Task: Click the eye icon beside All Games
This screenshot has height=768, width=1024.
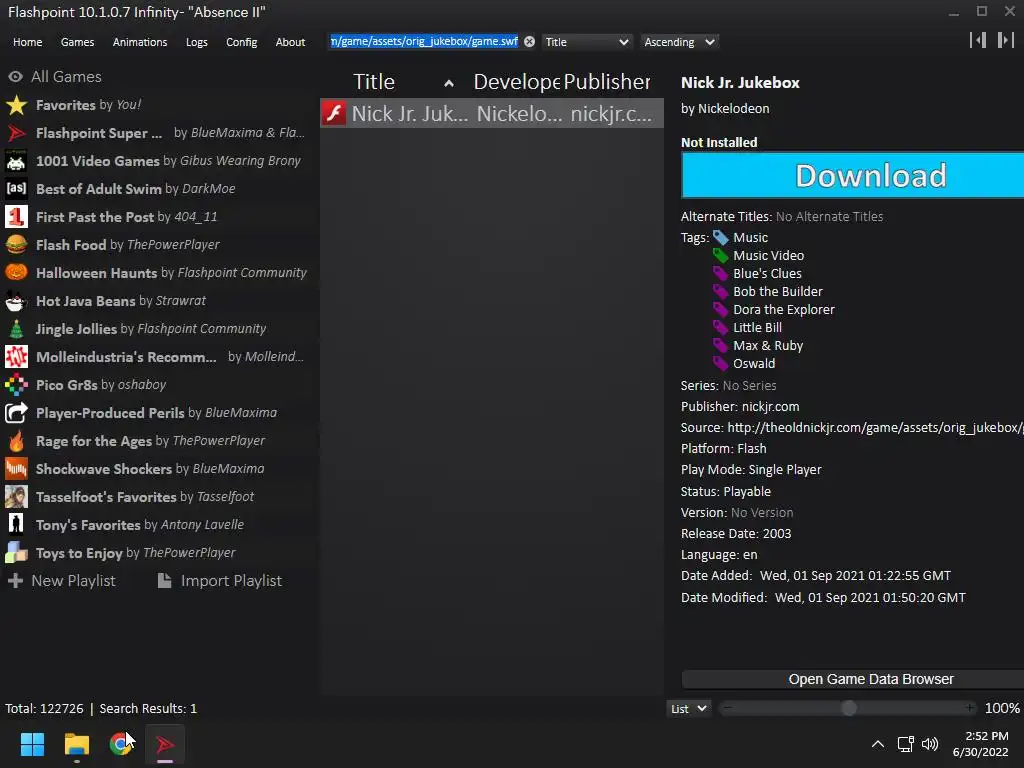Action: click(x=16, y=76)
